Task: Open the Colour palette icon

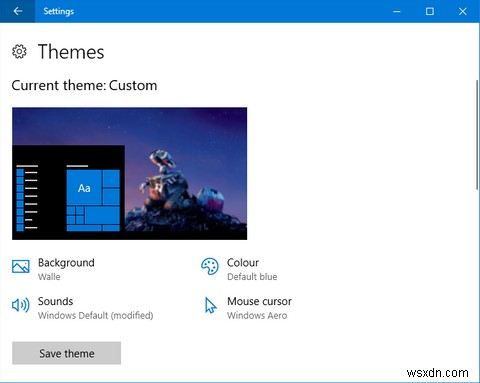Action: pos(210,266)
